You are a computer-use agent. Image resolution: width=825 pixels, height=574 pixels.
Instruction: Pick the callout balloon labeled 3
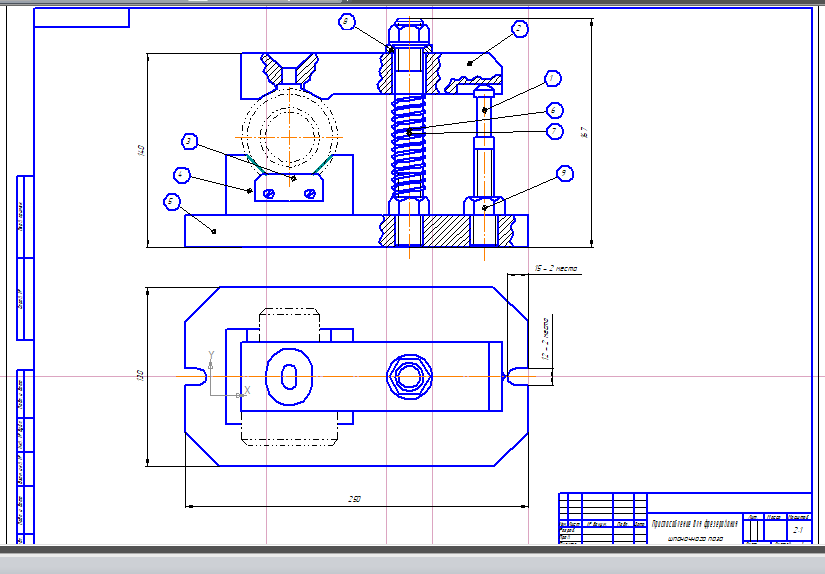tap(189, 141)
